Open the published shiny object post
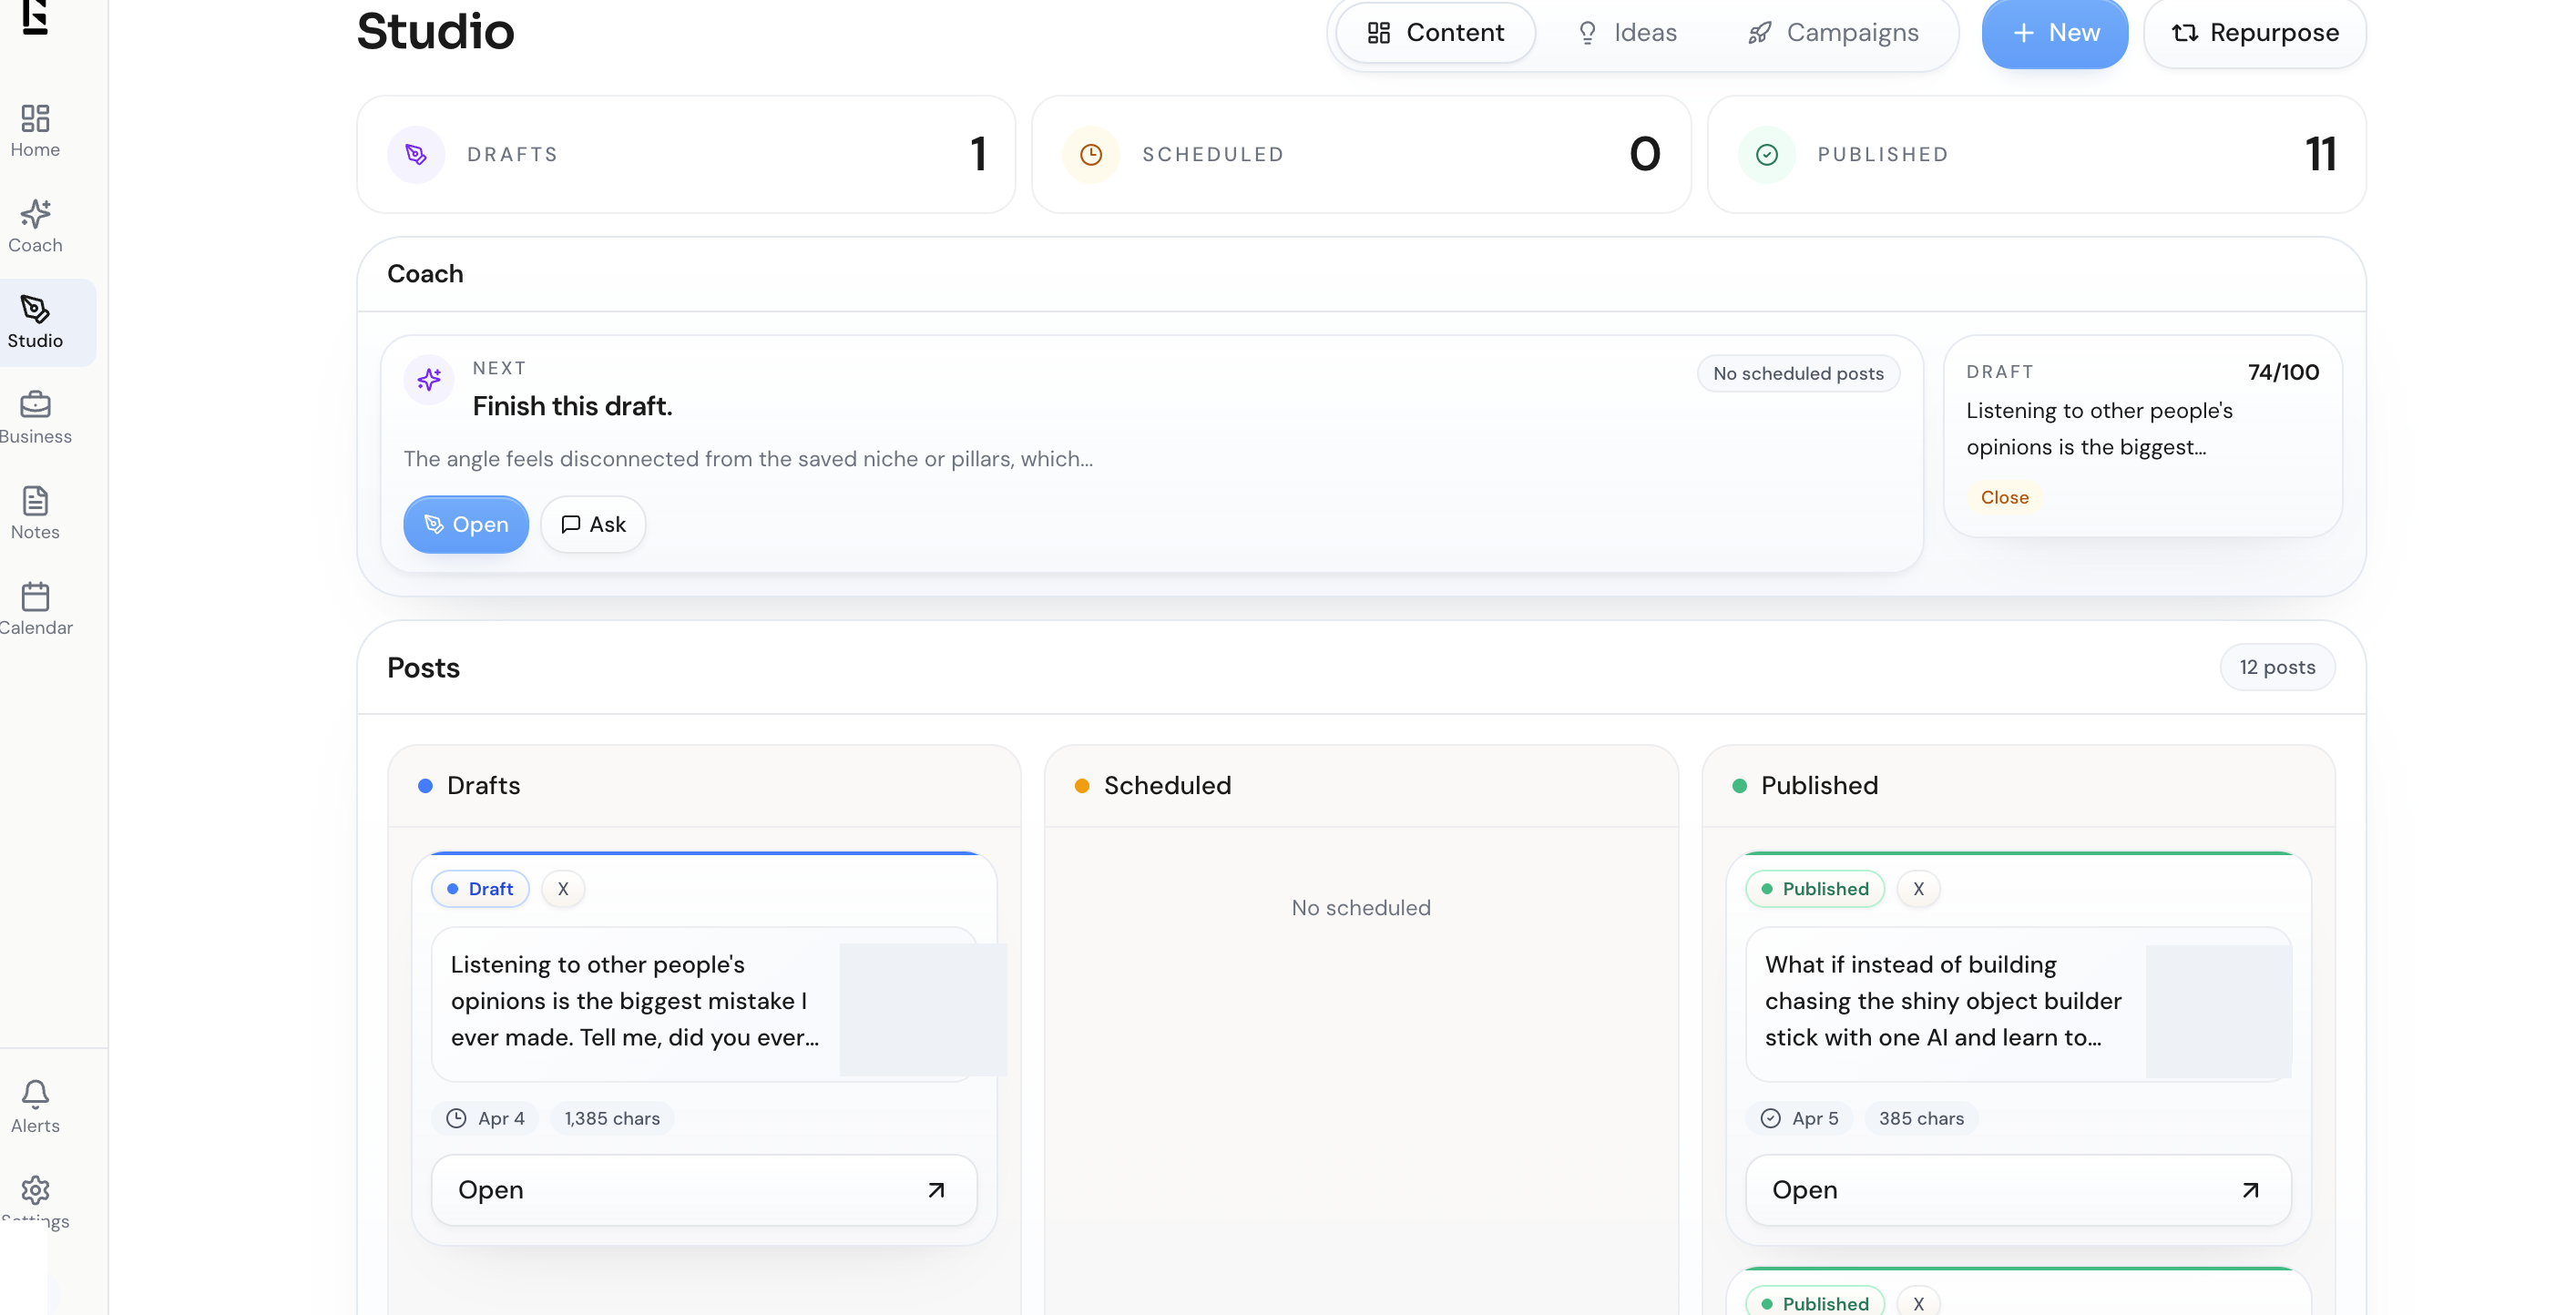The width and height of the screenshot is (2576, 1315). [x=2018, y=1190]
